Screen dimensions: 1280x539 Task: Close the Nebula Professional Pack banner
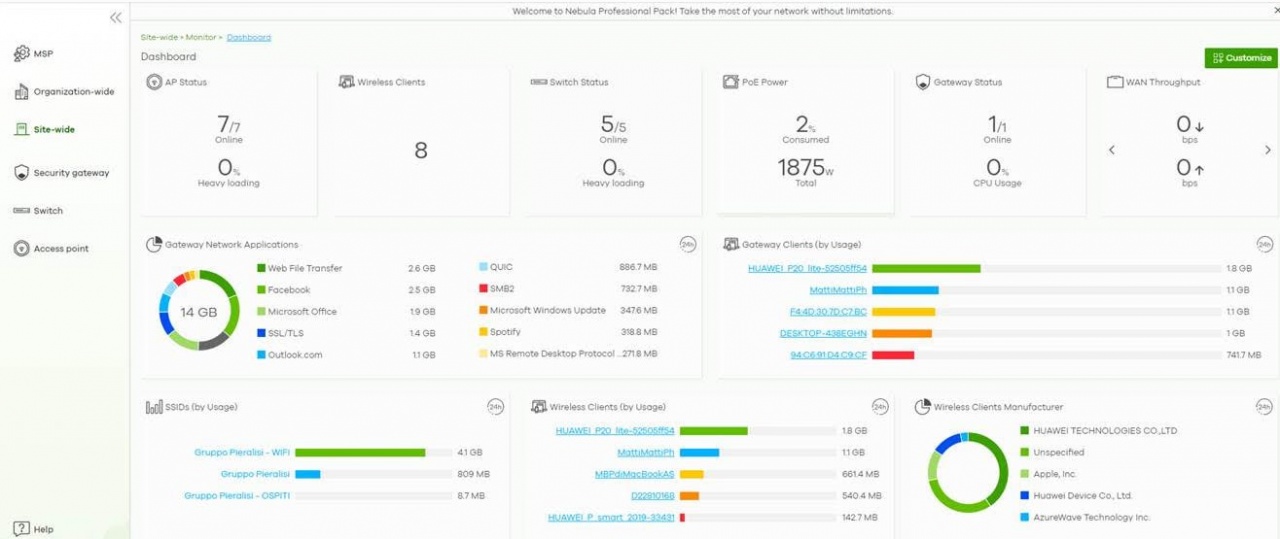1275,11
